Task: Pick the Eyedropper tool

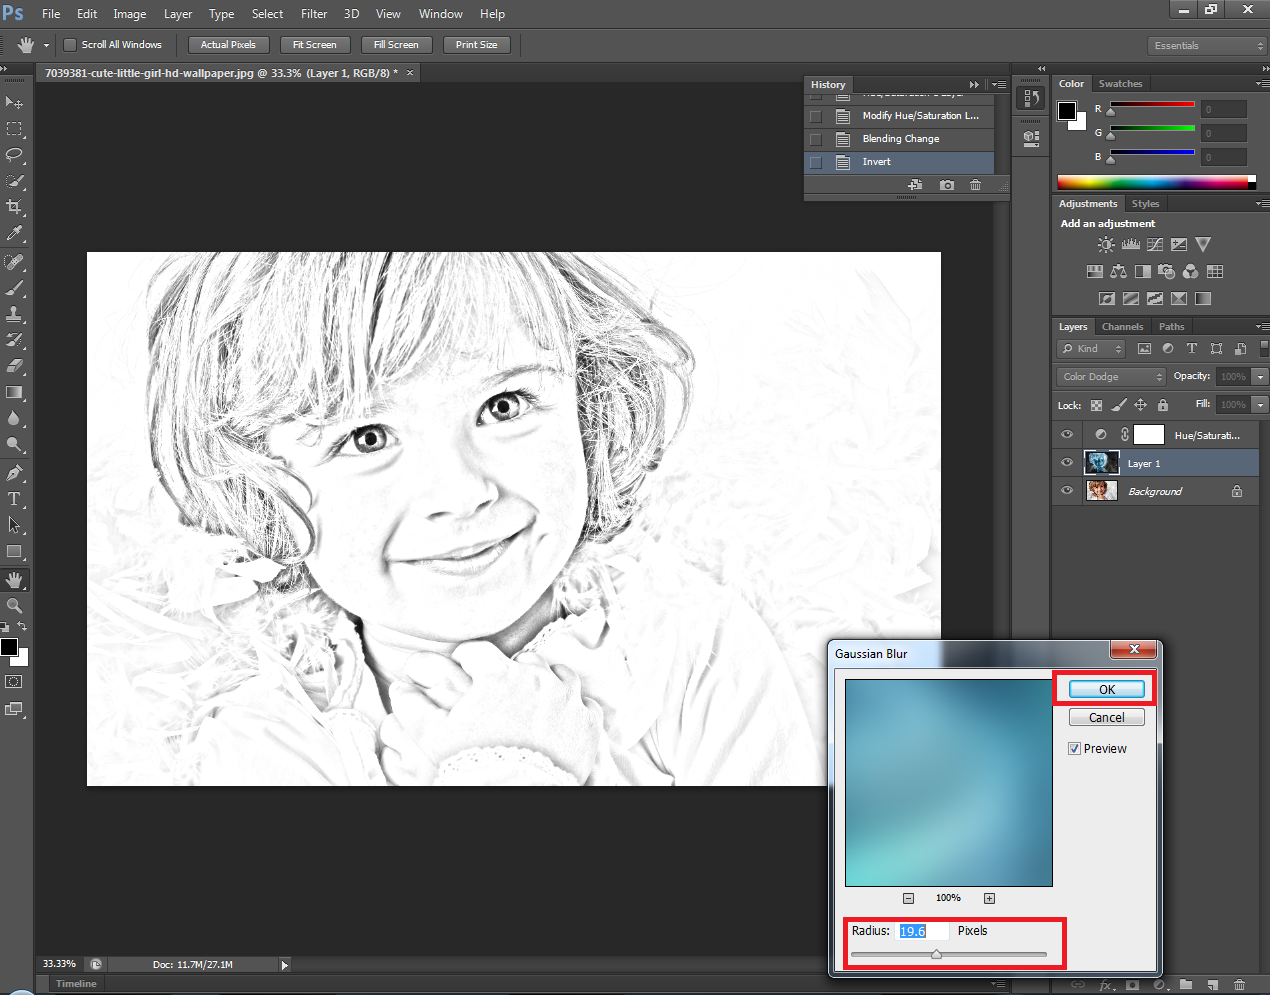Action: (x=14, y=233)
